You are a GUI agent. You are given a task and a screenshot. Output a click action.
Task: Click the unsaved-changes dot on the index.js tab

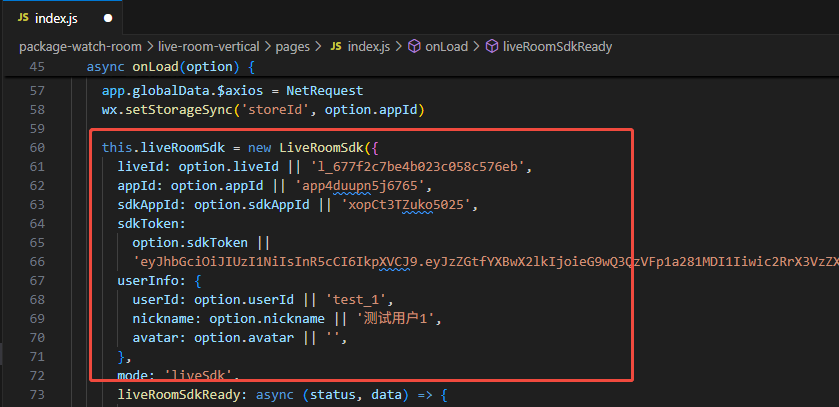click(108, 18)
